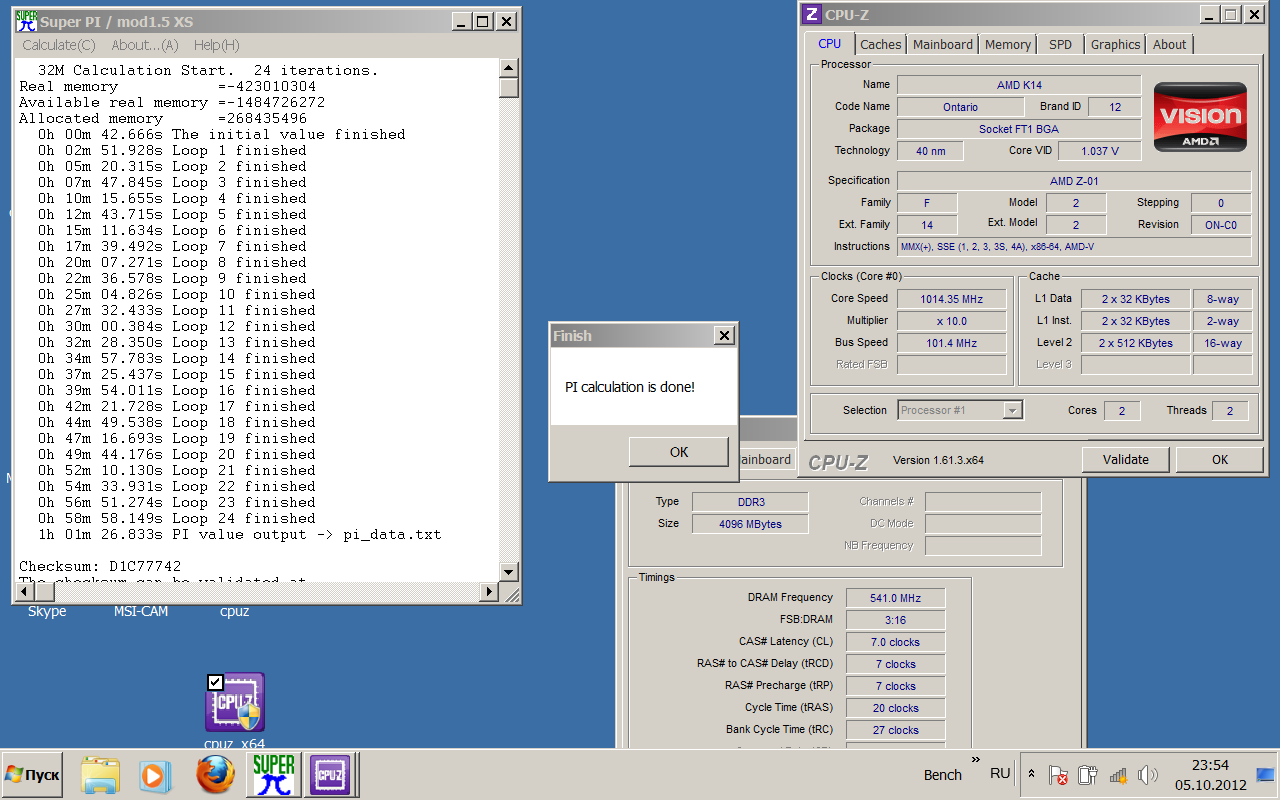Open the About...(A) menu in Super PI
The width and height of the screenshot is (1280, 800).
pos(145,45)
